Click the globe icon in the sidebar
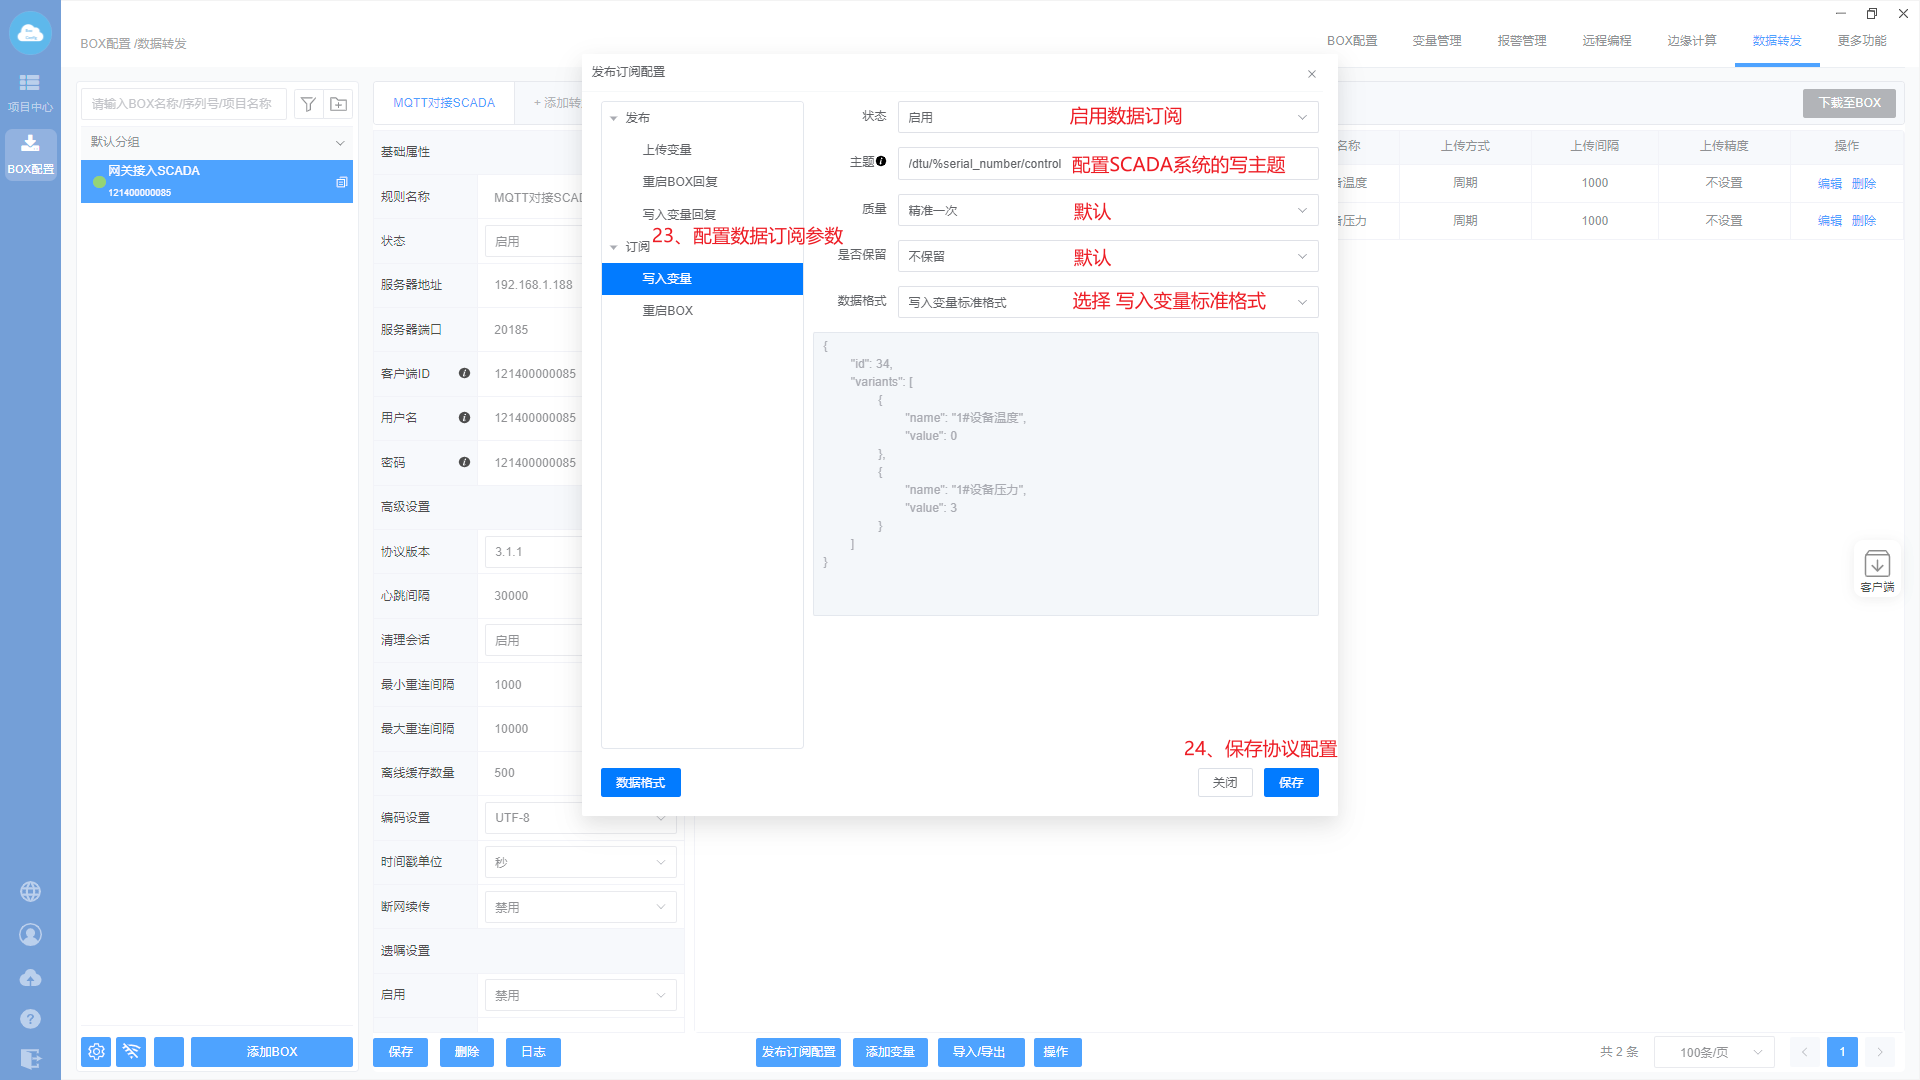This screenshot has width=1920, height=1080. 31,891
